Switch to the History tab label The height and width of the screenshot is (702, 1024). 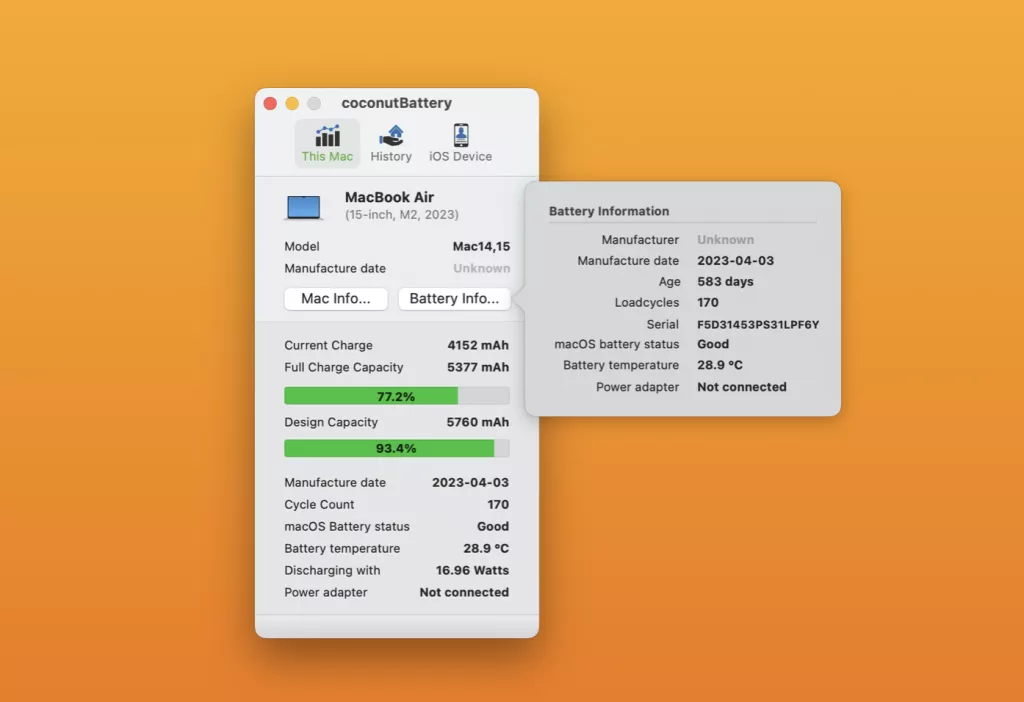(x=391, y=157)
